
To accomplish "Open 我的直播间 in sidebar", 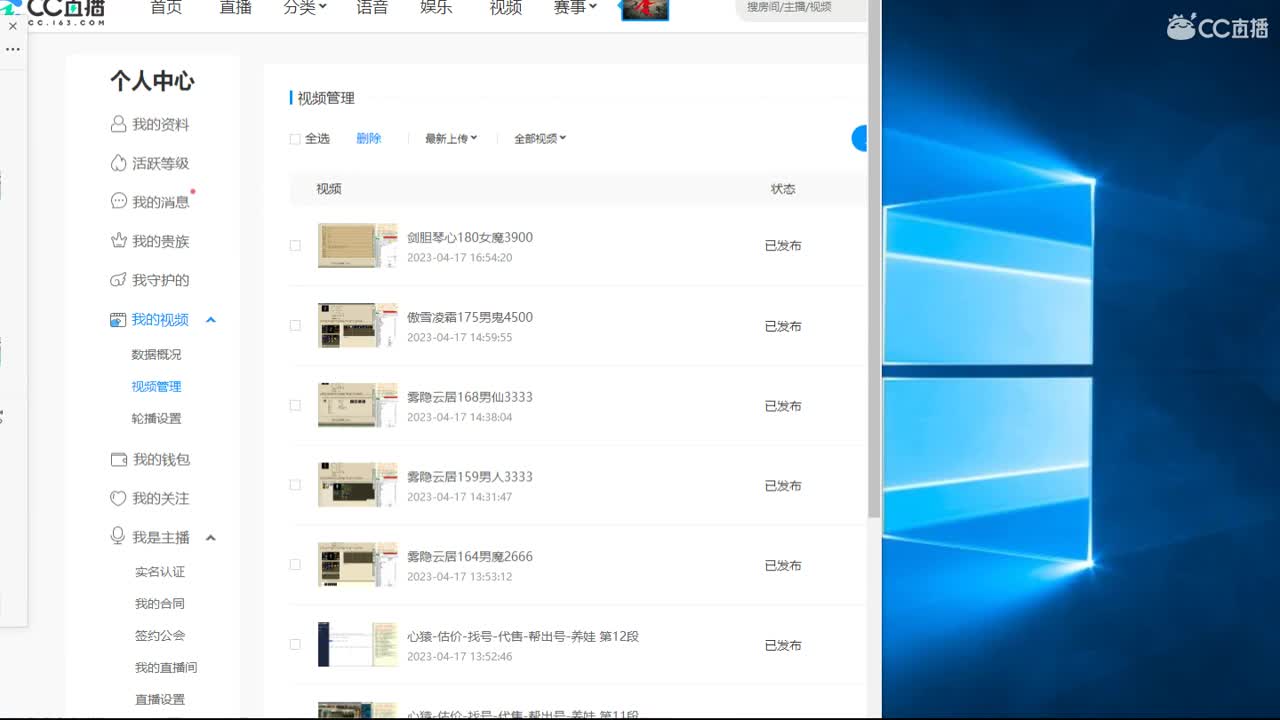I will [166, 668].
